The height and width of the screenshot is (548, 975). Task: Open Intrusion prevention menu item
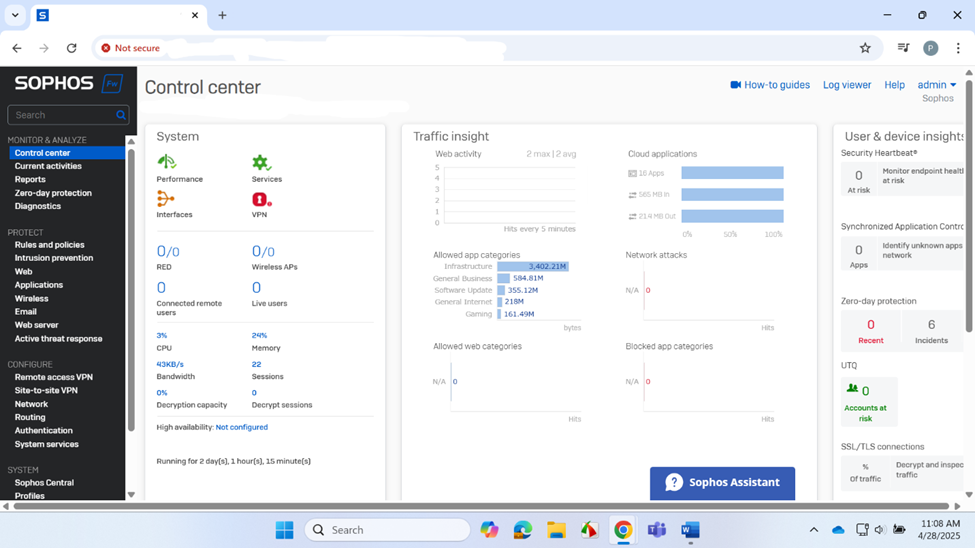coord(54,258)
